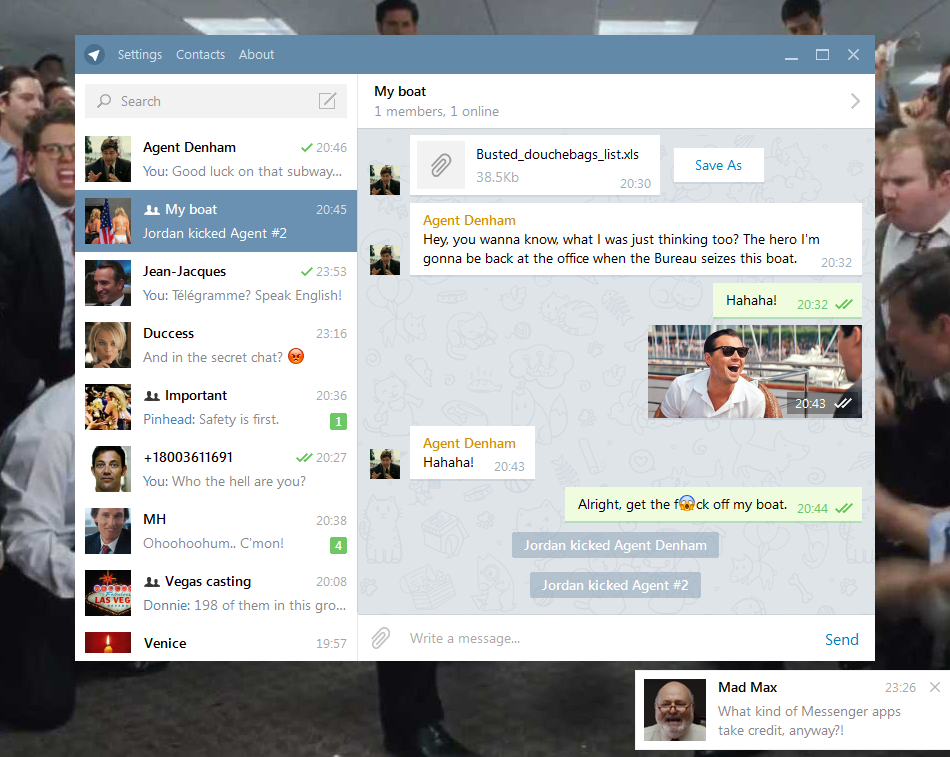Expand group info with header chevron
This screenshot has width=950, height=757.
pos(855,101)
